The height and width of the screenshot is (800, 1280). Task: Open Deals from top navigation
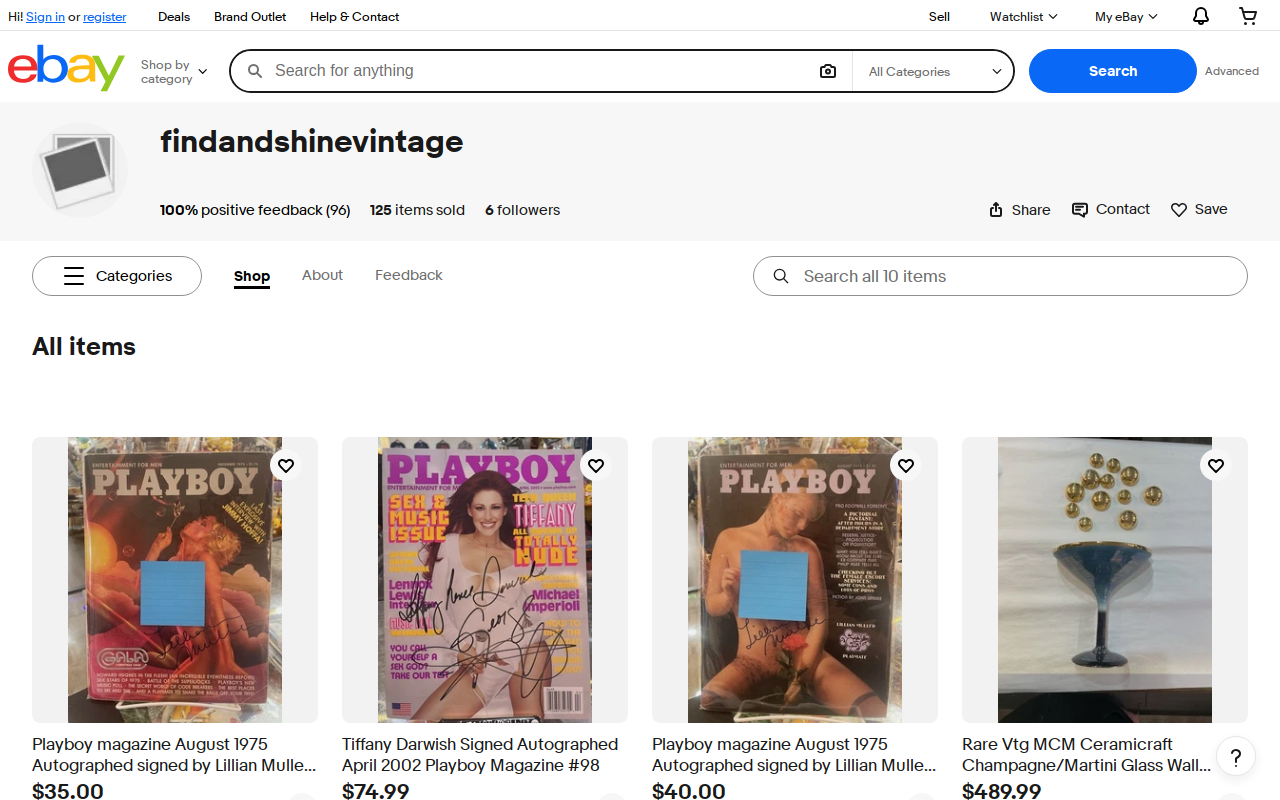click(174, 16)
